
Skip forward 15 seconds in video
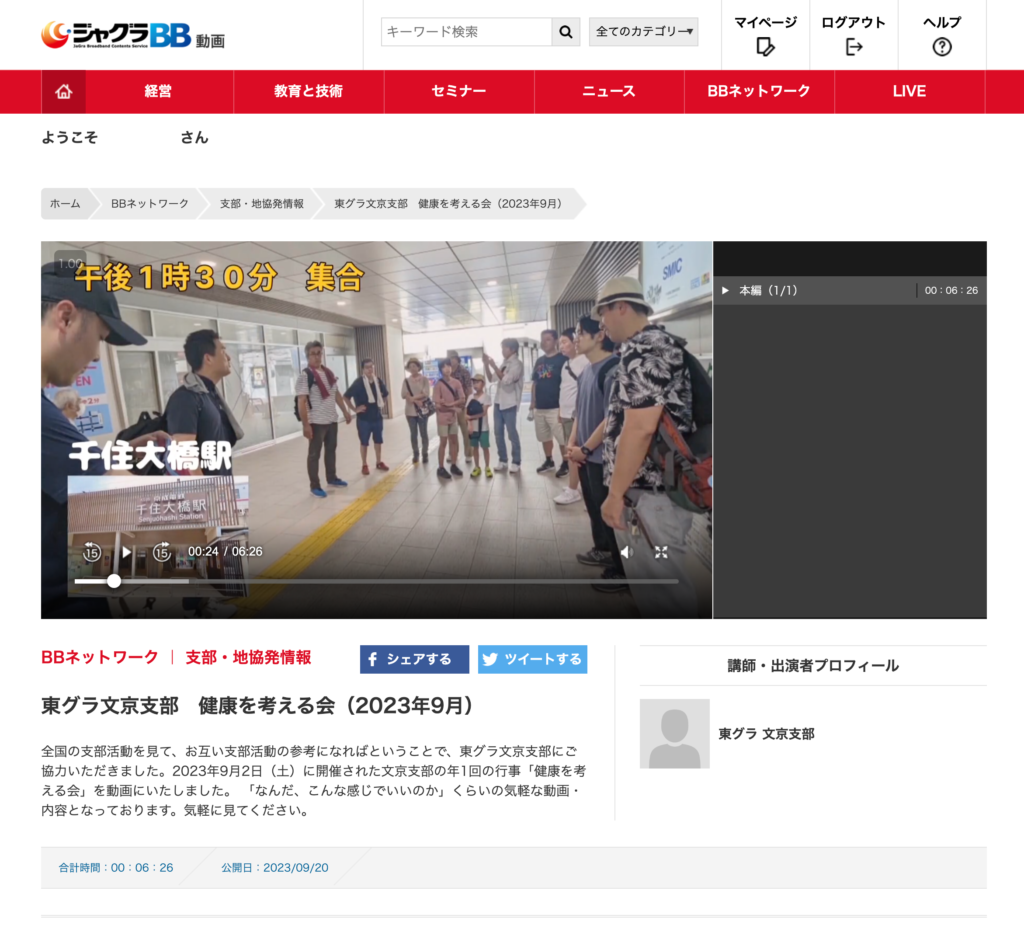pyautogui.click(x=162, y=552)
